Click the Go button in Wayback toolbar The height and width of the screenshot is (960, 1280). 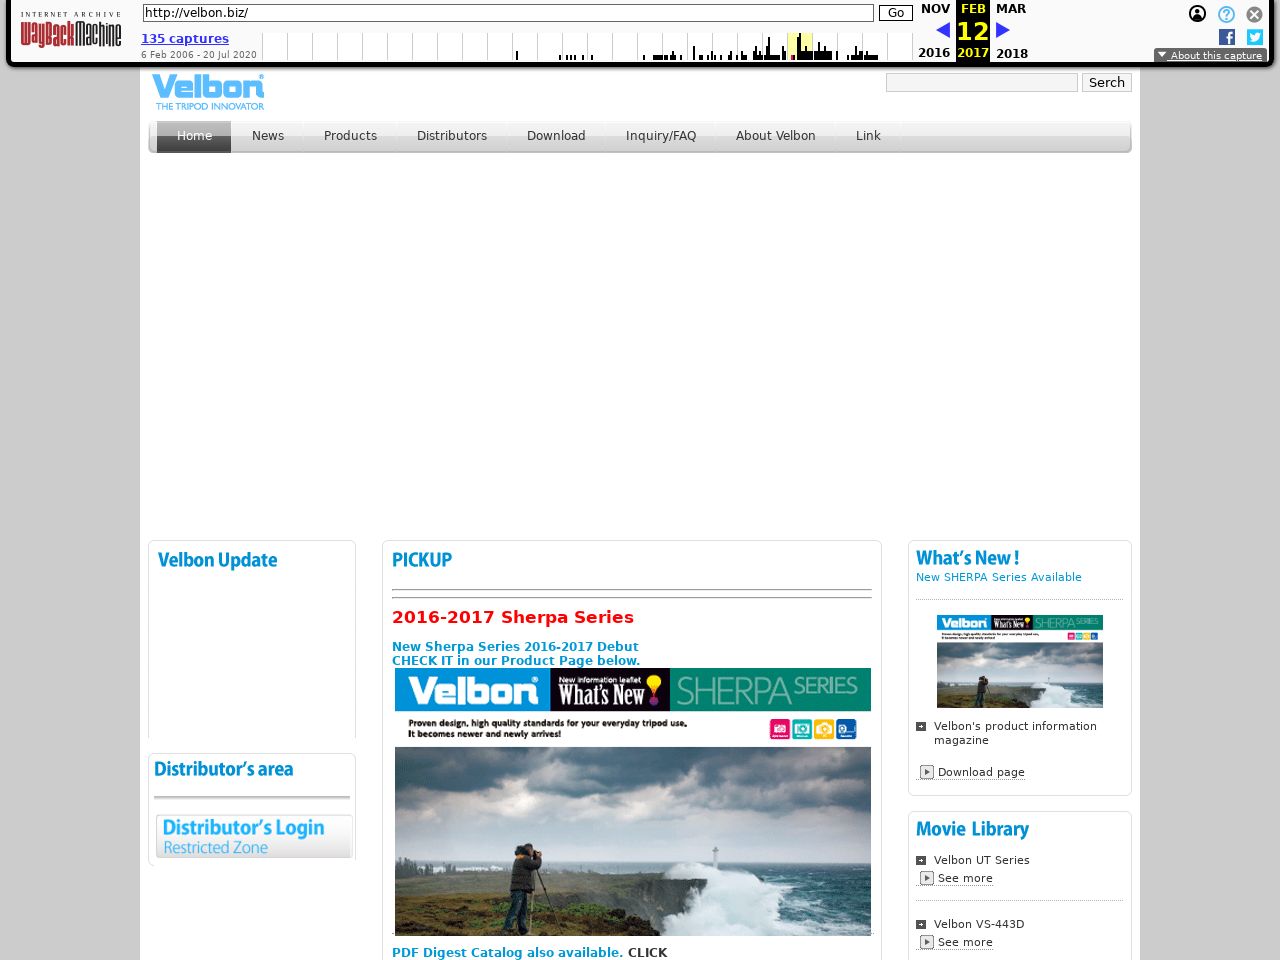[895, 13]
